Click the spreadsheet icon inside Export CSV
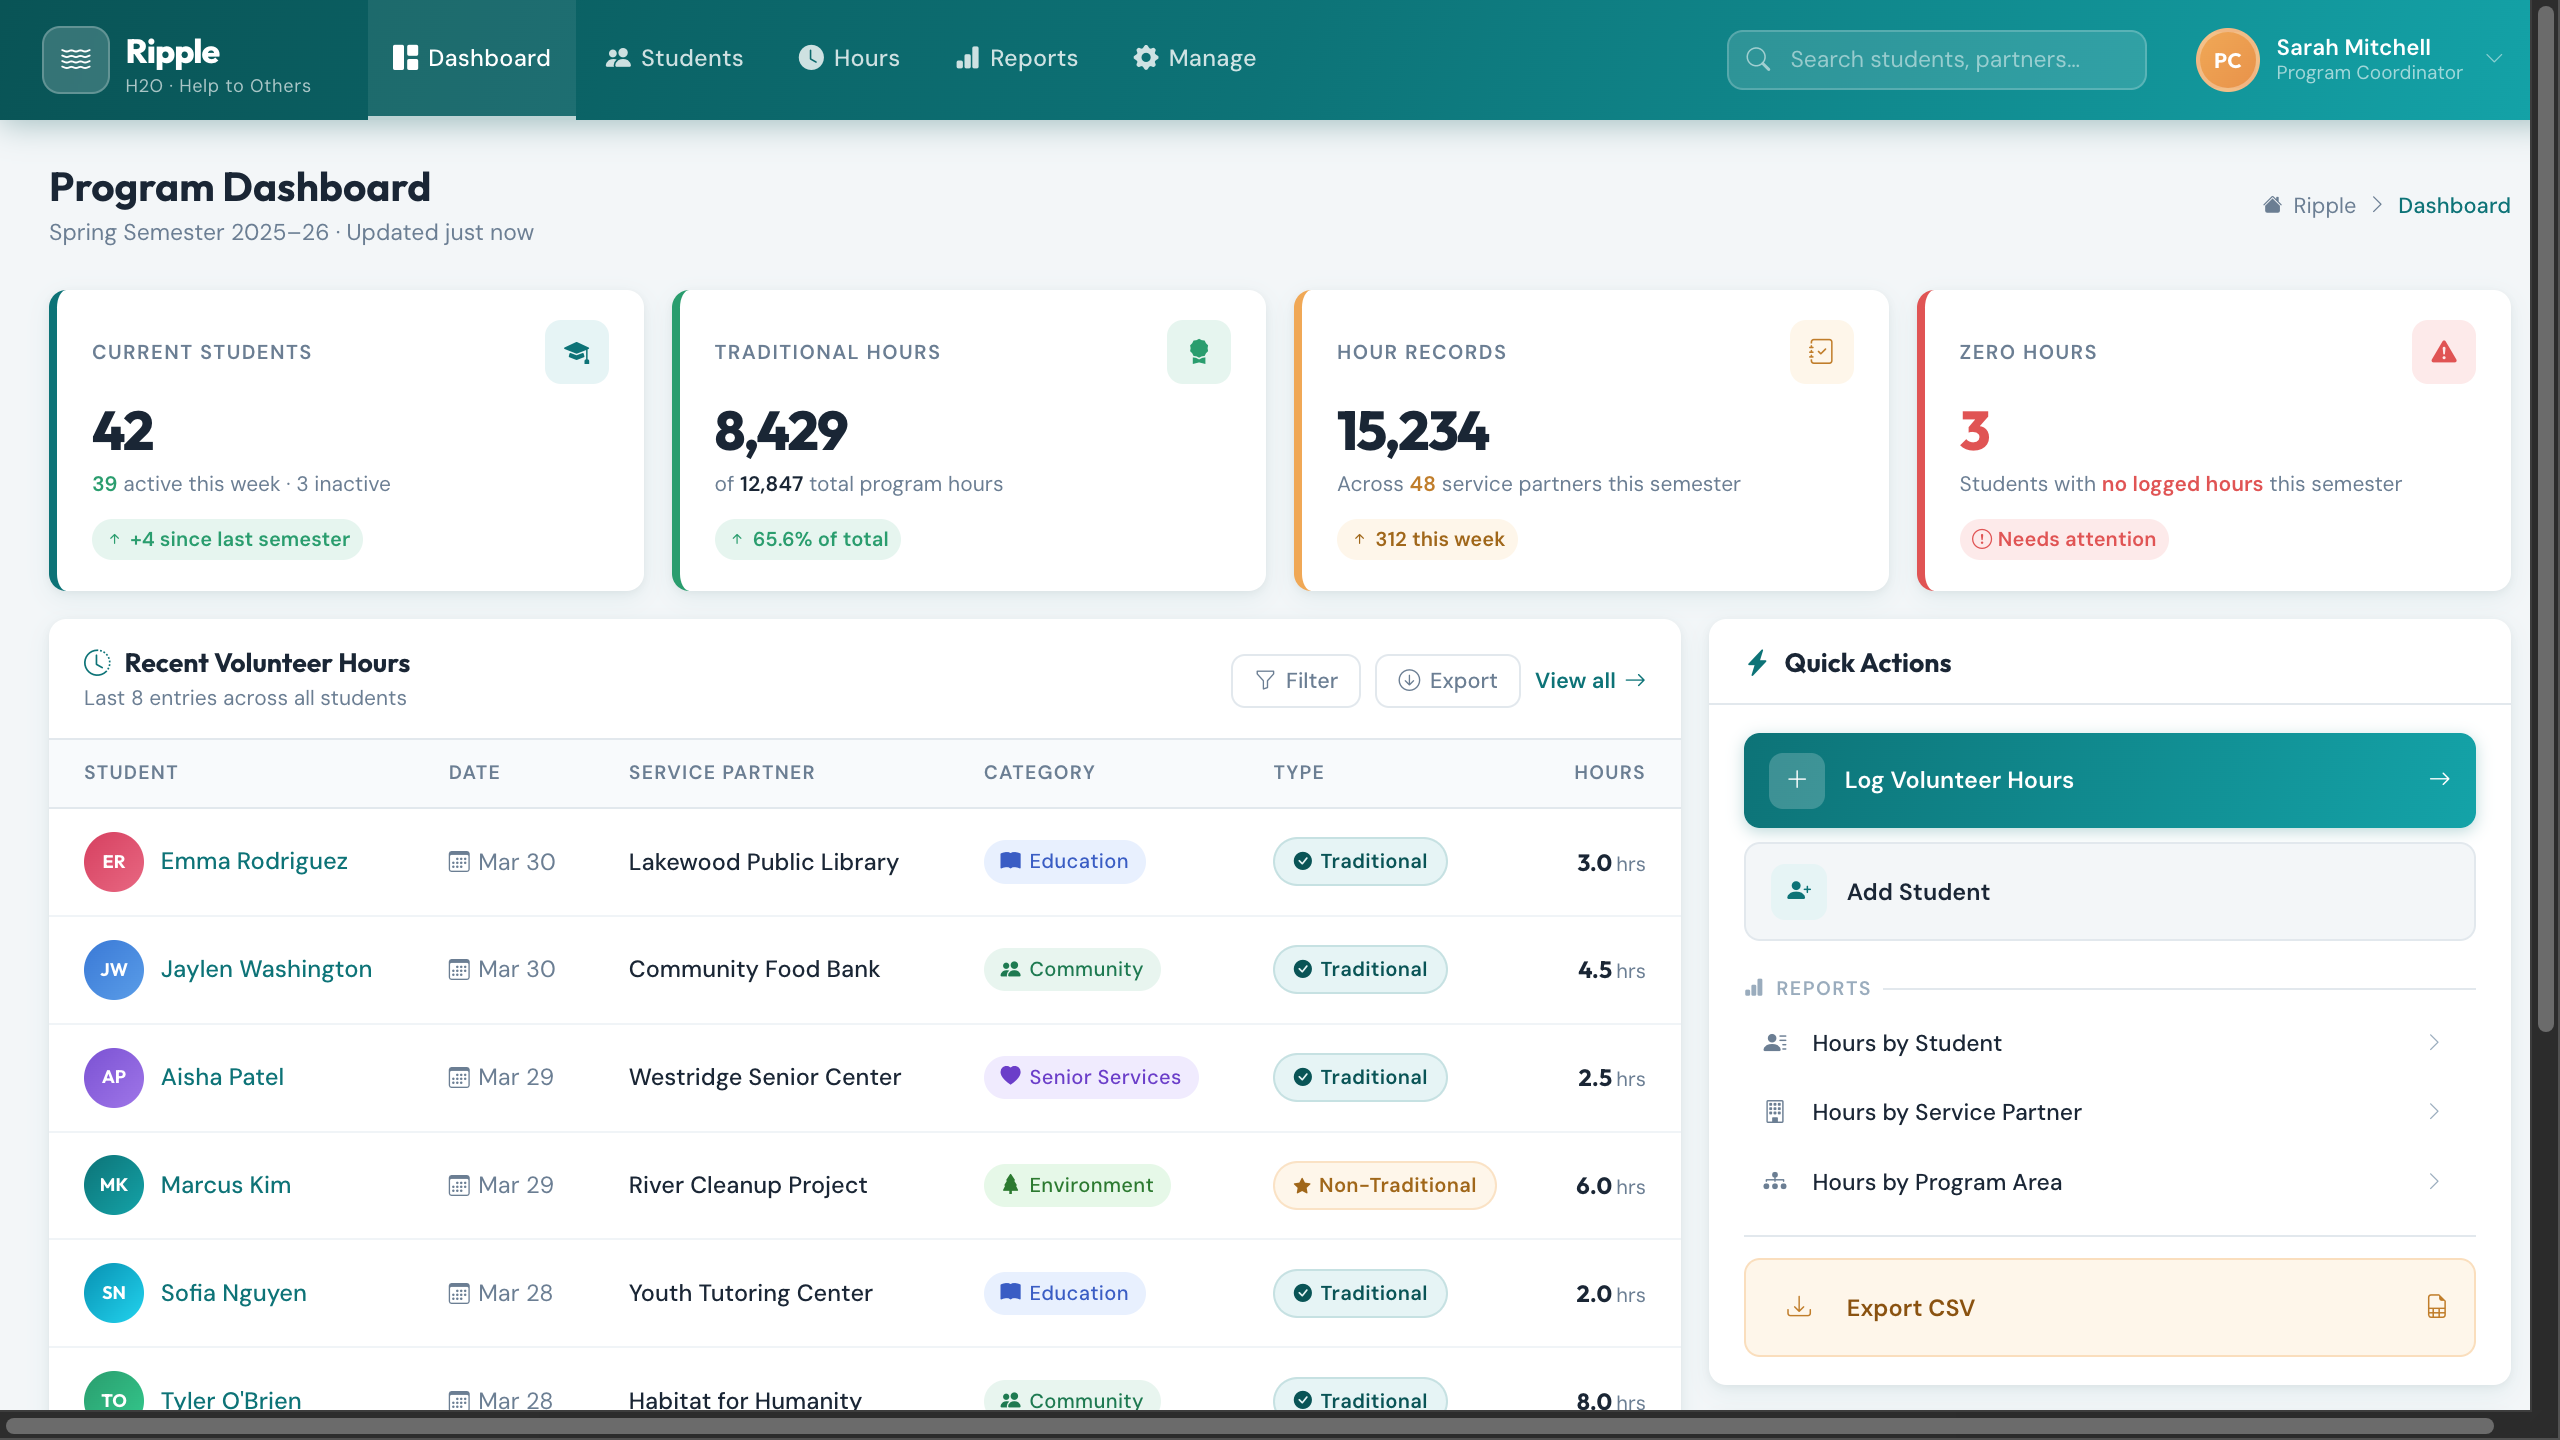Image resolution: width=2560 pixels, height=1440 pixels. coord(2437,1306)
